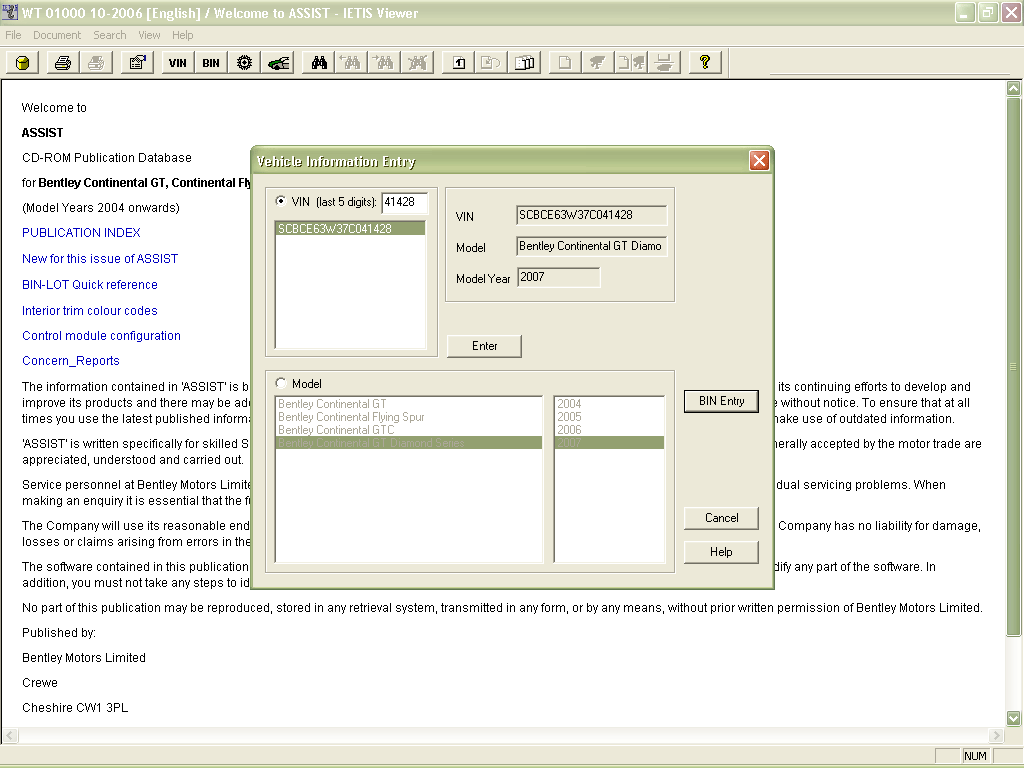Select Bentley Continental GT Diamond Series row
Viewport: 1024px width, 768px height.
coord(409,443)
